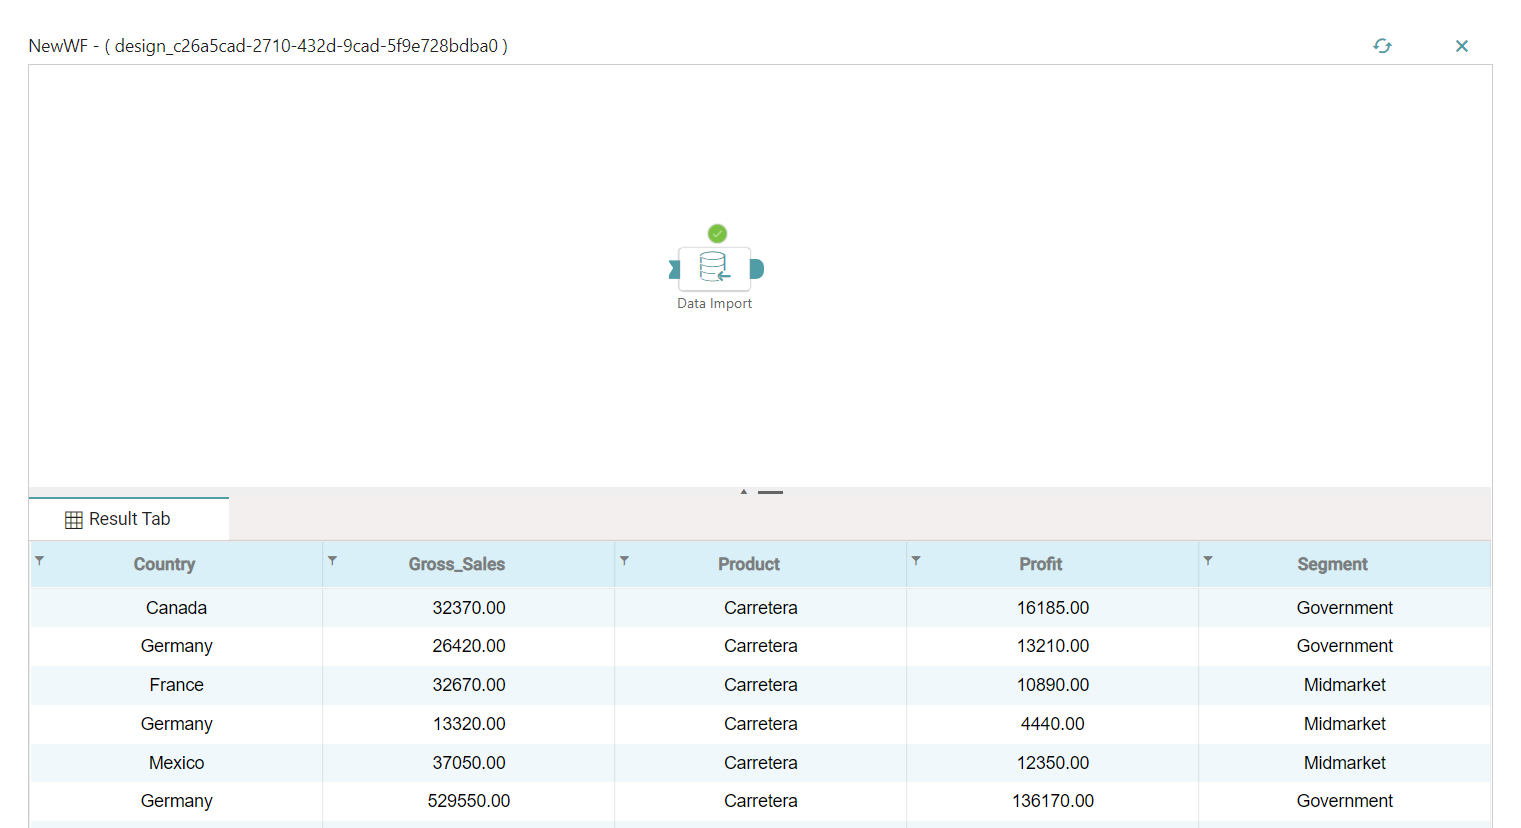Close the NewWF workflow window
Image resolution: width=1521 pixels, height=828 pixels.
coord(1461,46)
